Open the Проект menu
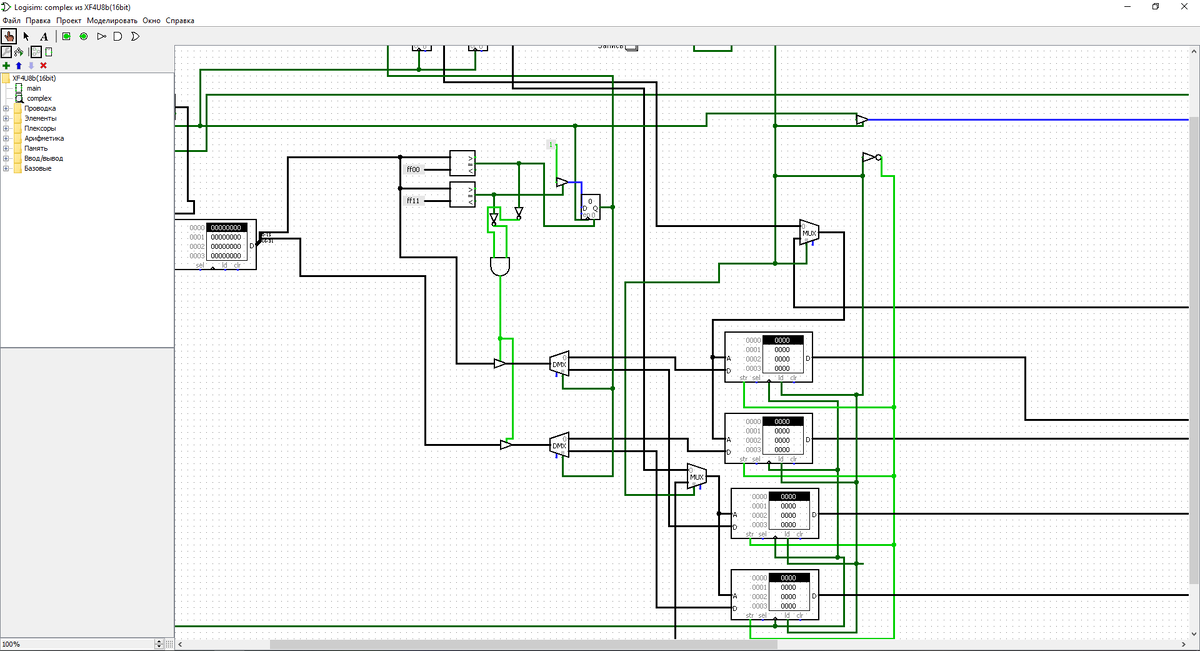1200x651 pixels. coord(69,20)
